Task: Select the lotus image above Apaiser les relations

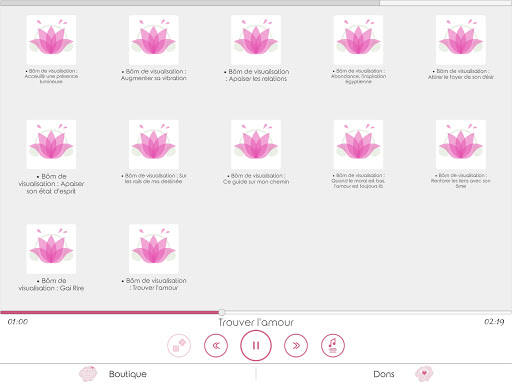Action: tap(256, 40)
